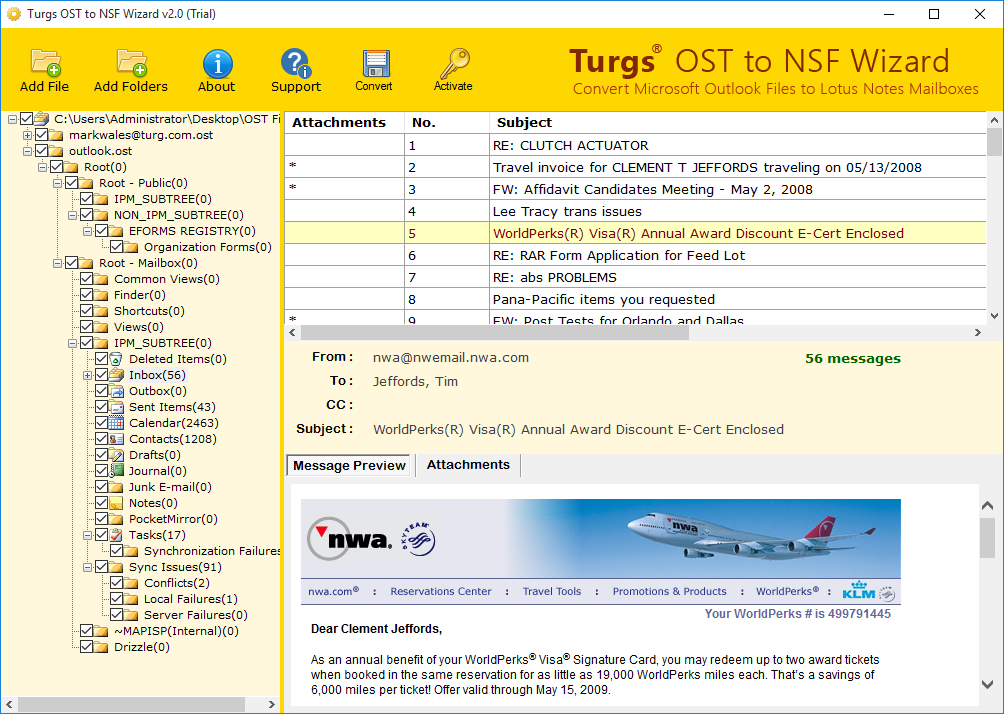Click the Conflicts folder icon
The height and width of the screenshot is (714, 1004).
[x=131, y=583]
